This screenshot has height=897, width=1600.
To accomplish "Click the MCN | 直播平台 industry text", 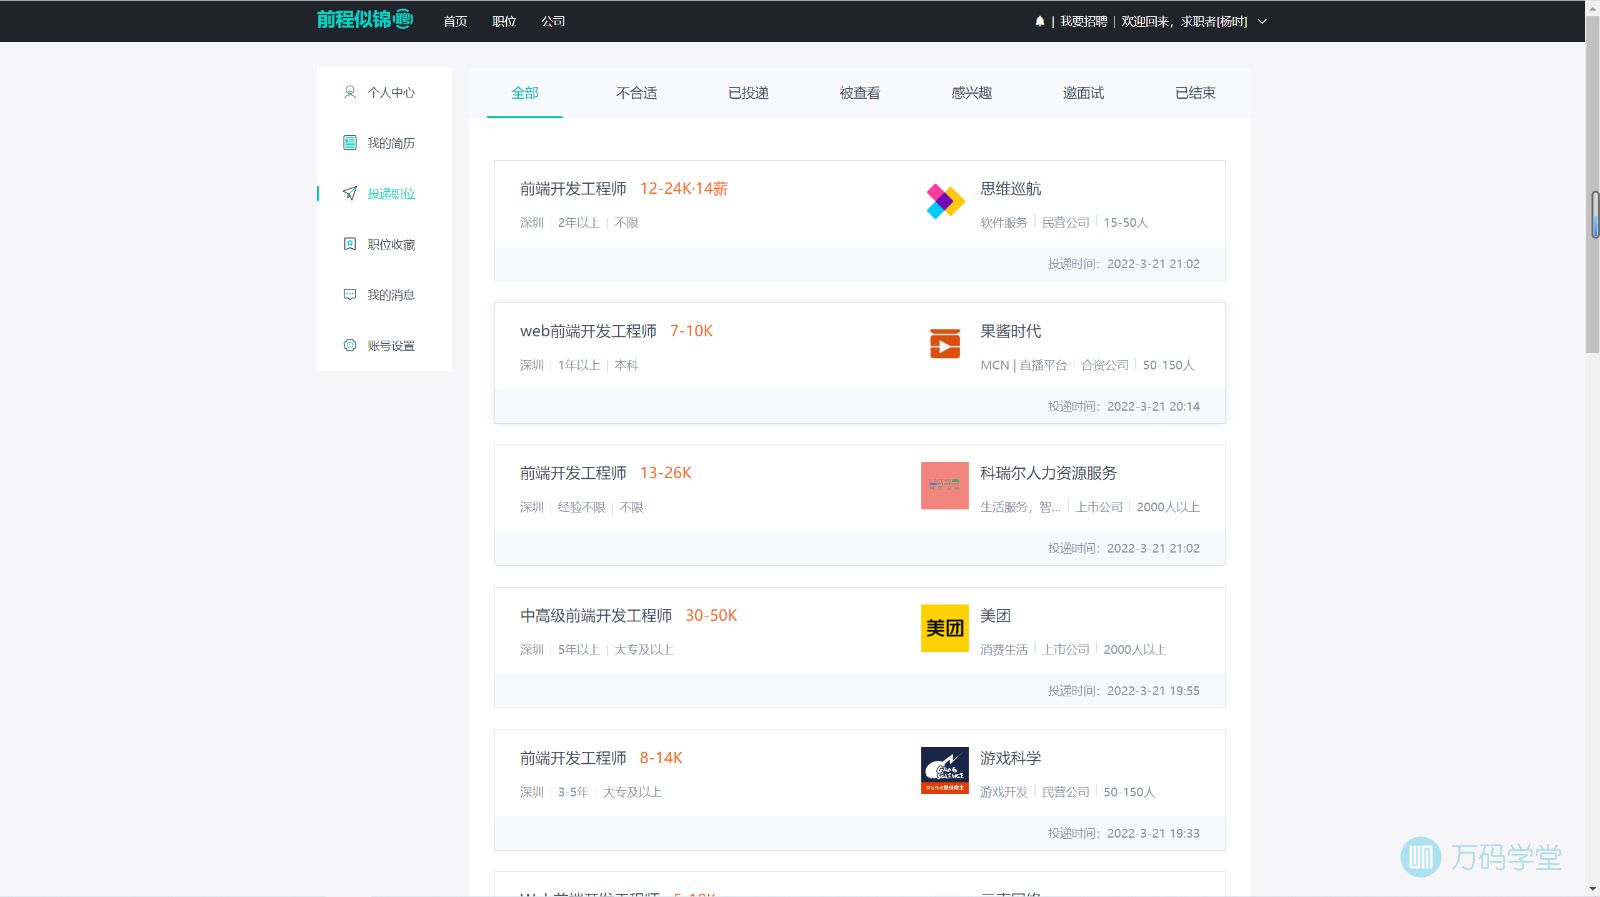I will [1024, 365].
